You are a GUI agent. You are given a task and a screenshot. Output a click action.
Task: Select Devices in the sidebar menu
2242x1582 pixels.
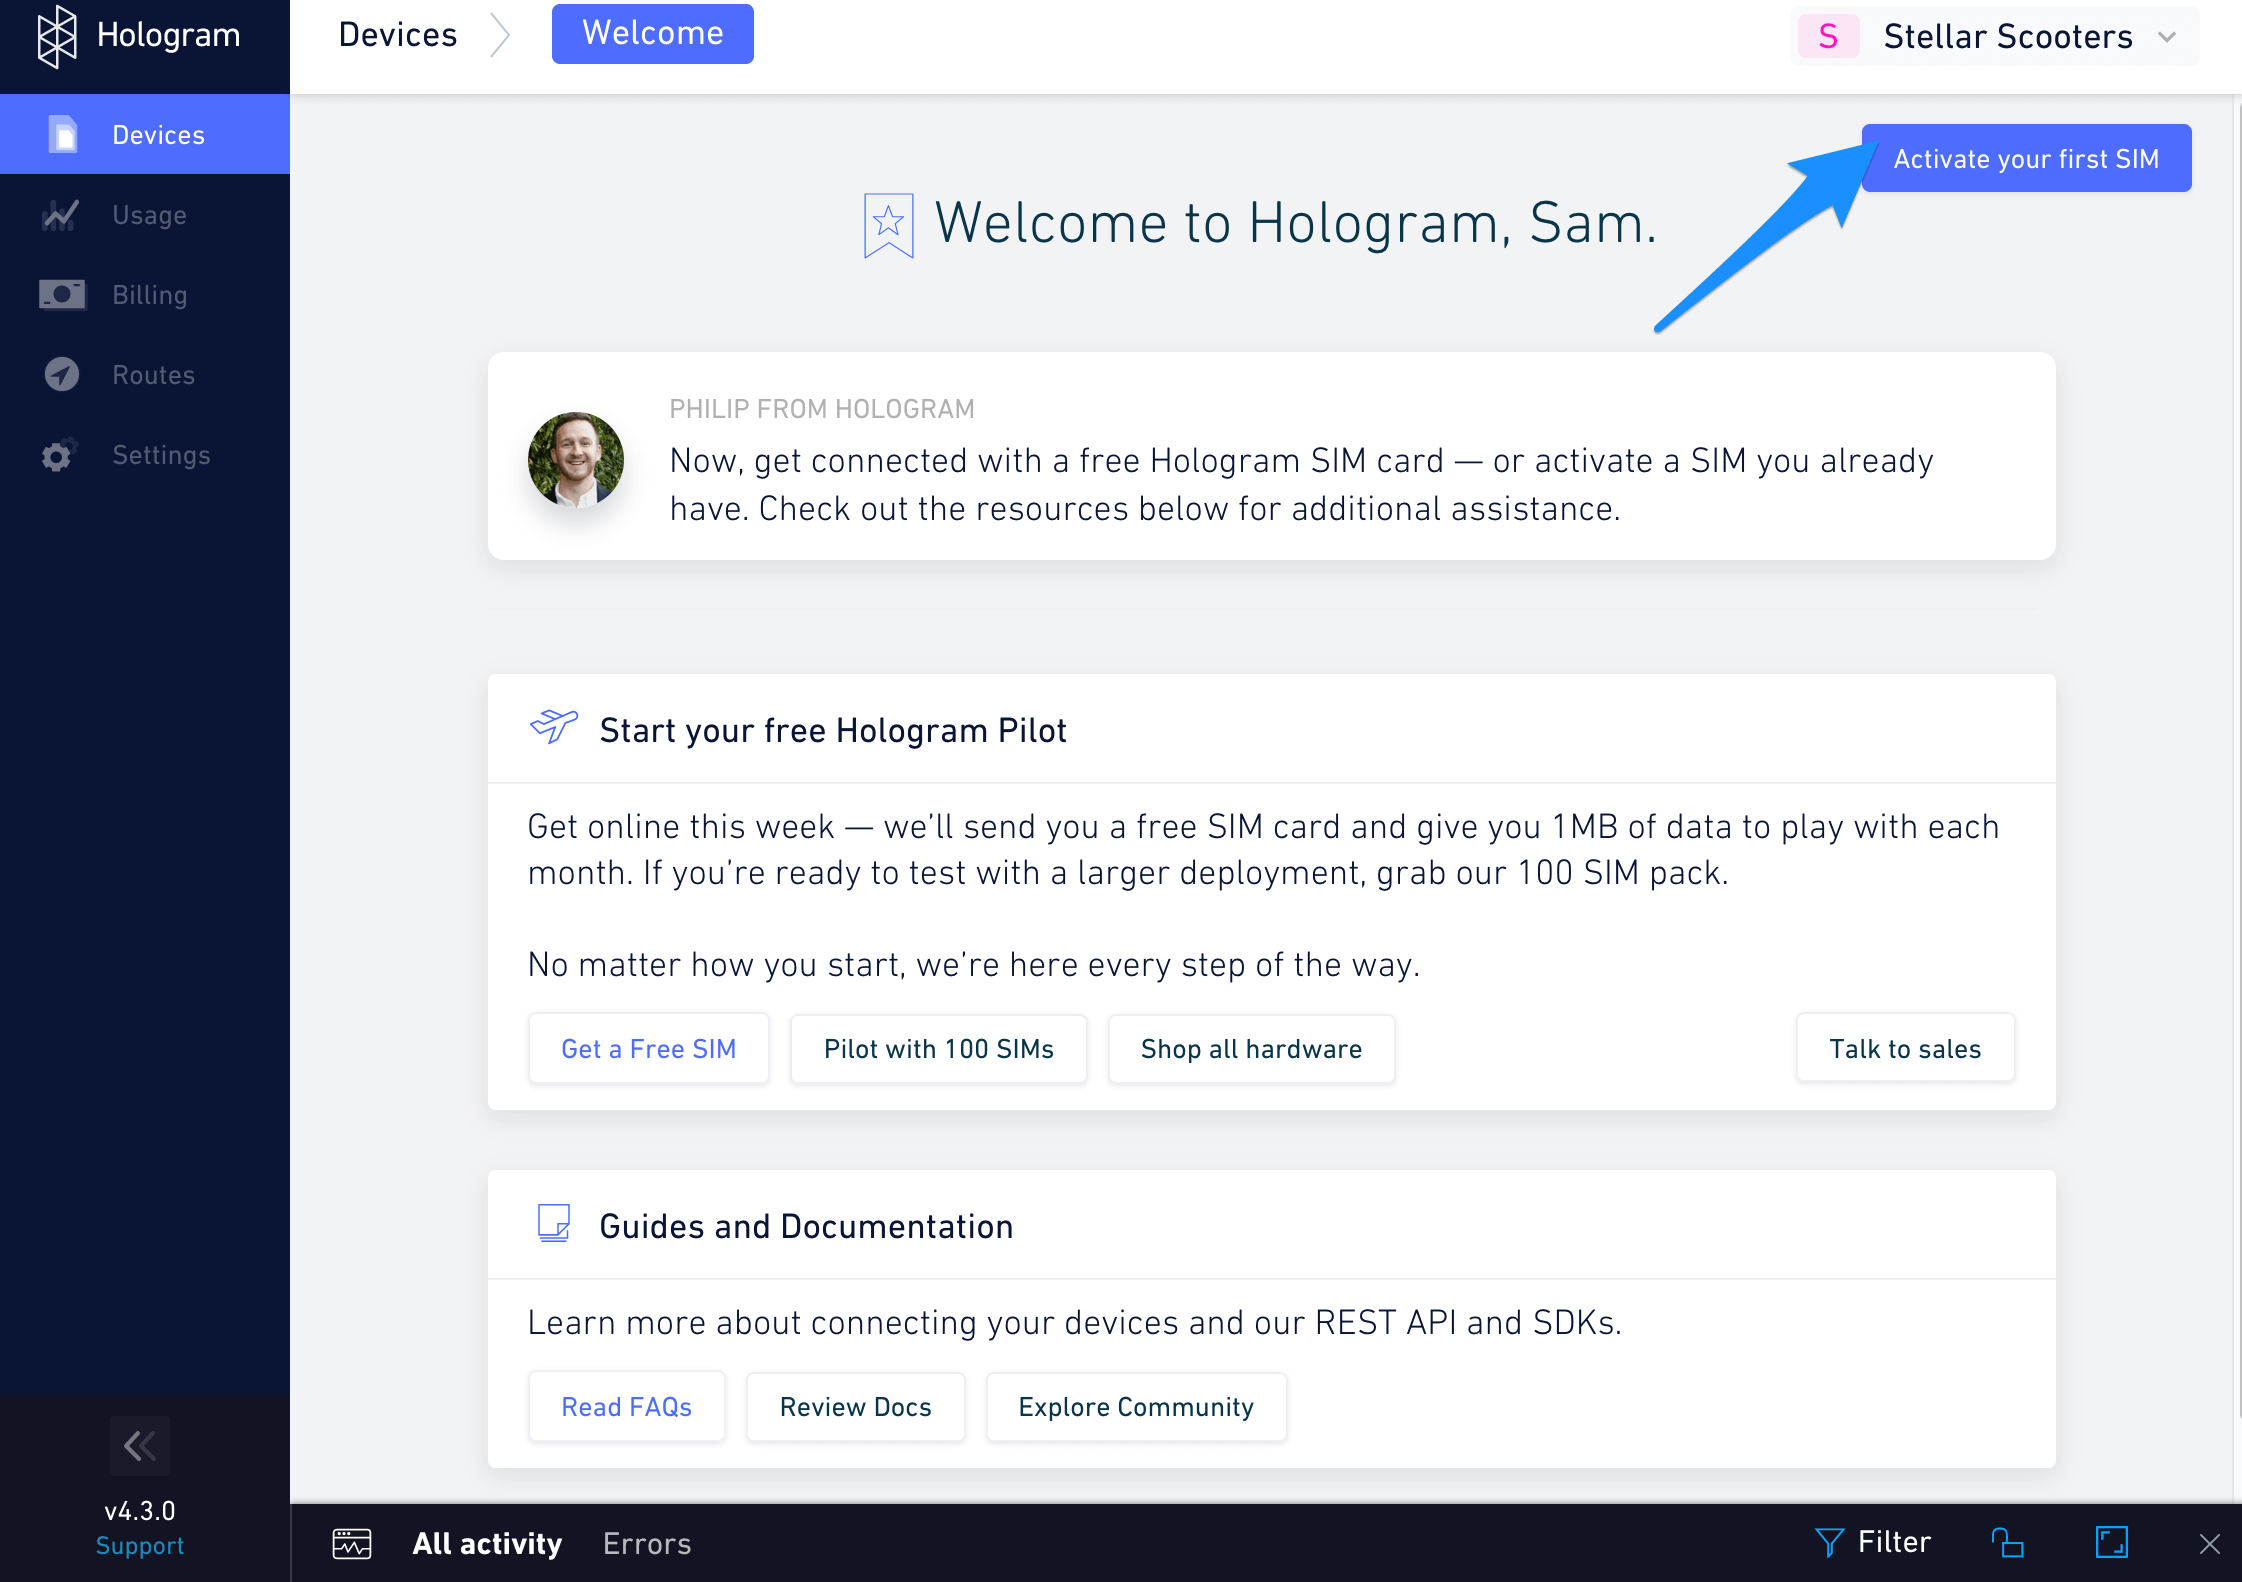click(145, 134)
